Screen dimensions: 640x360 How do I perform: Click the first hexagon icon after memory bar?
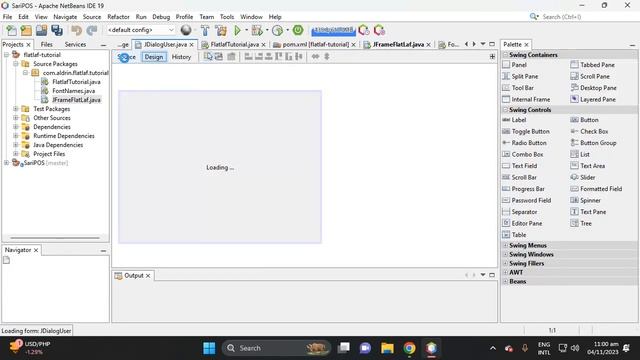tap(364, 30)
